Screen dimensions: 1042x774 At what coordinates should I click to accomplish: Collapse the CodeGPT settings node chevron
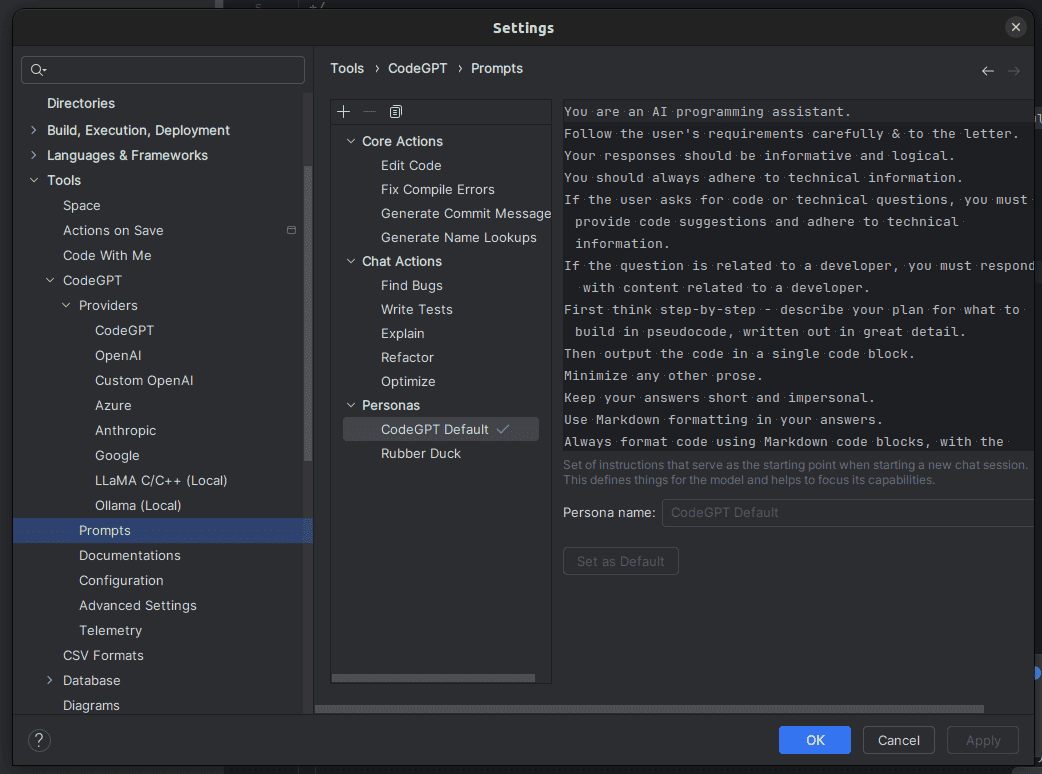[x=50, y=280]
